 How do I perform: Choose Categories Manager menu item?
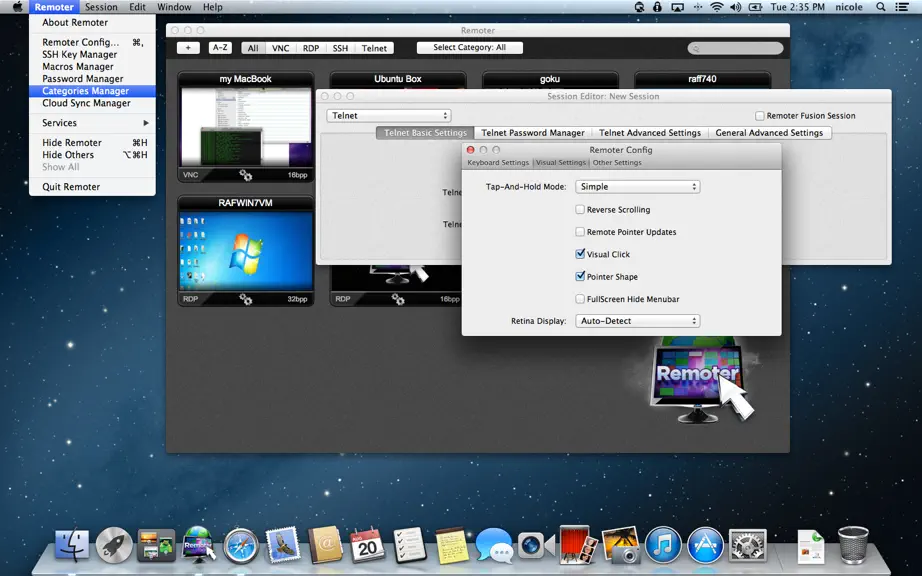coord(92,91)
